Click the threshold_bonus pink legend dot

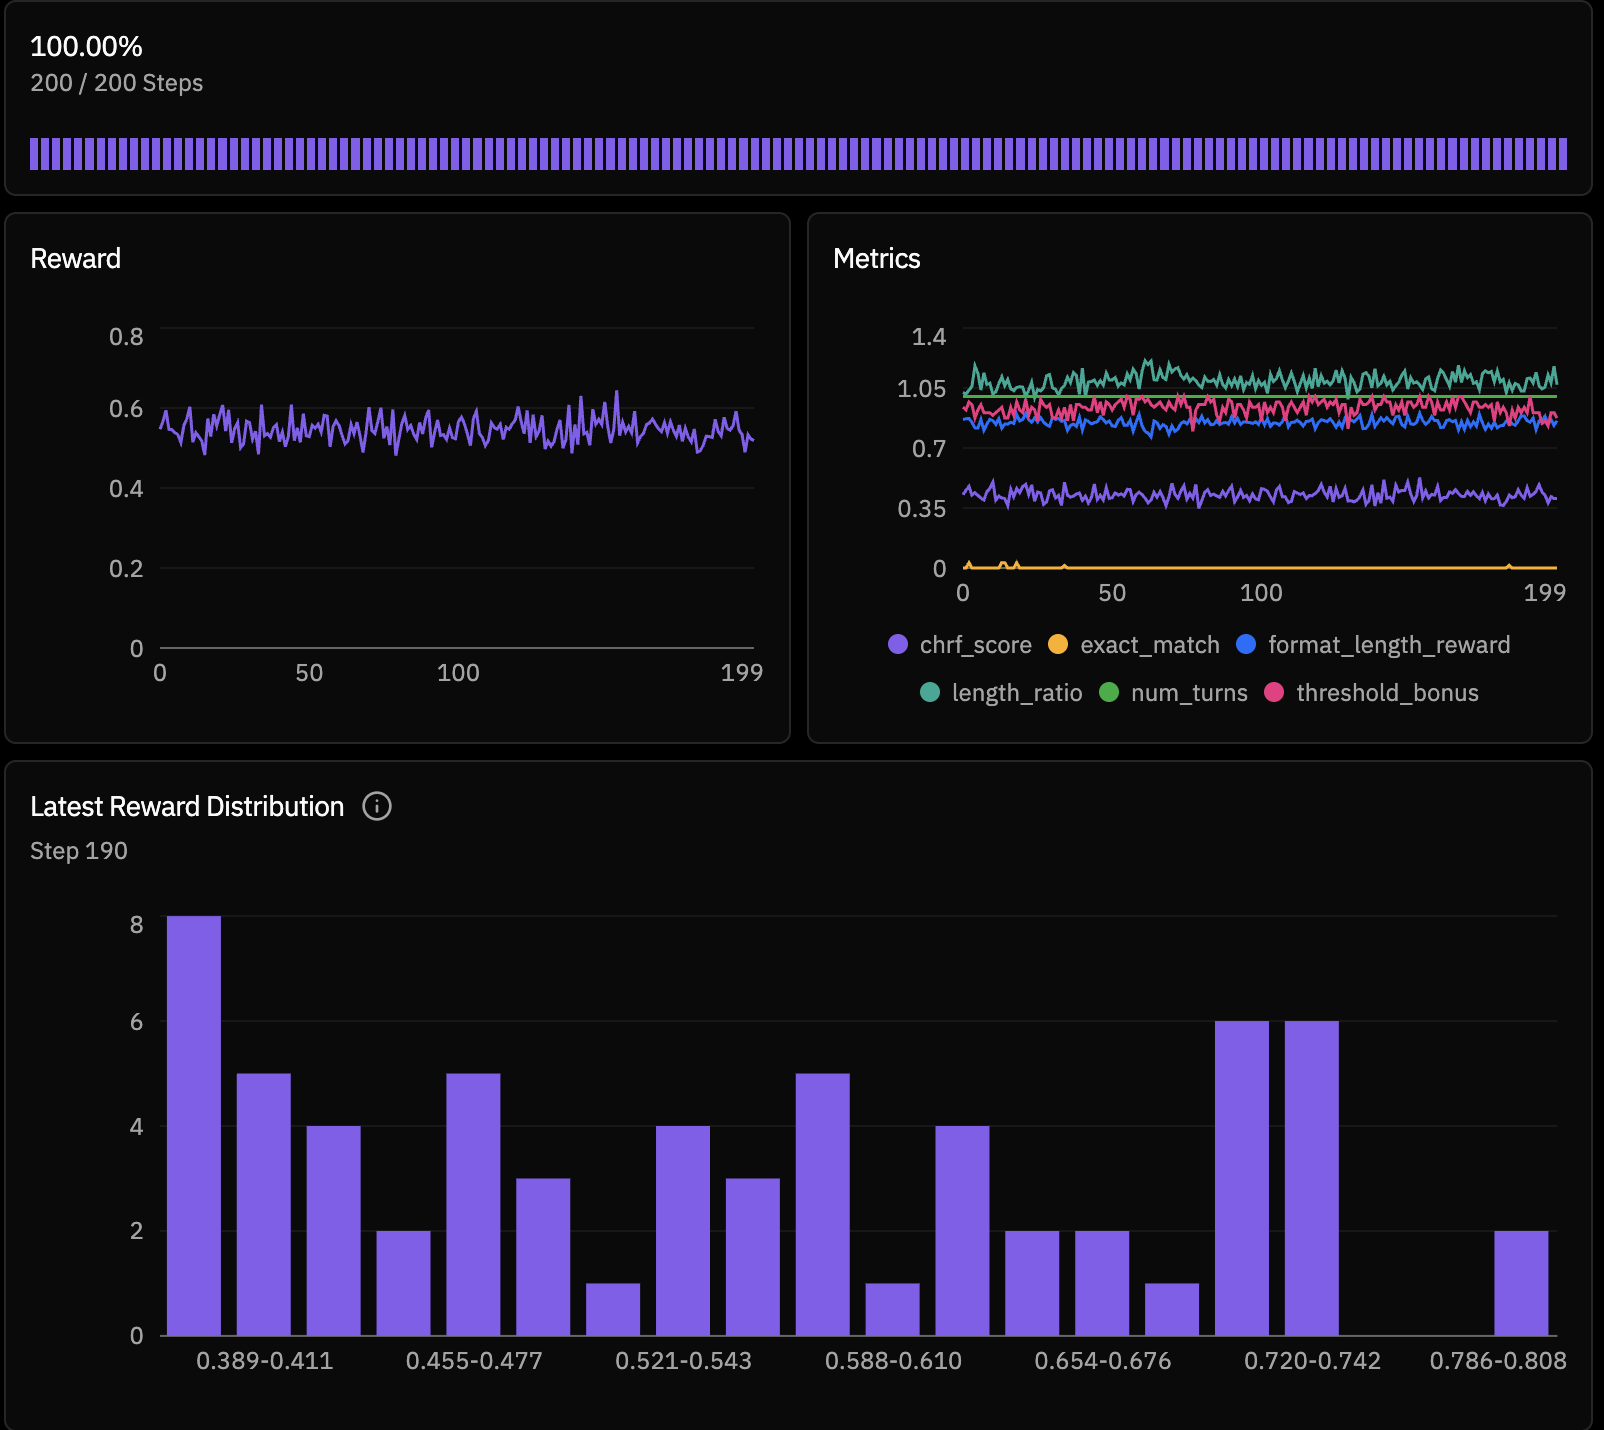pos(1275,693)
